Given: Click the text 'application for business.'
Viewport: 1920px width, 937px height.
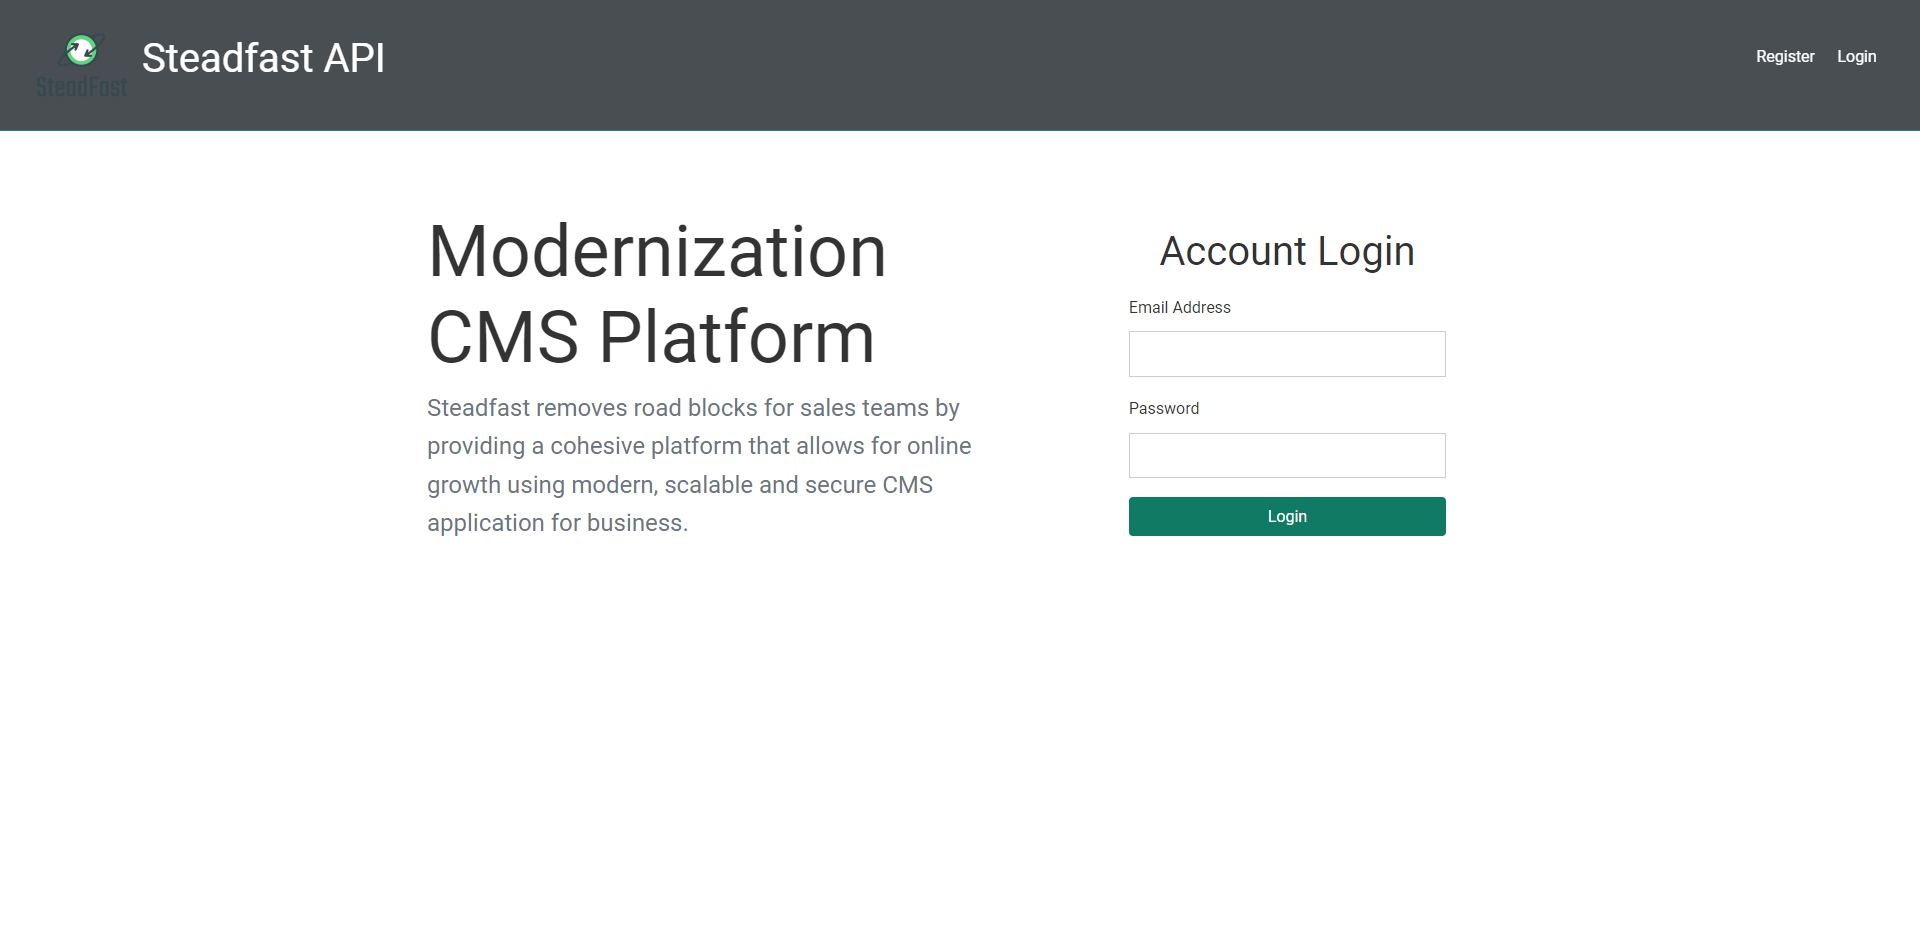Looking at the screenshot, I should tap(557, 523).
